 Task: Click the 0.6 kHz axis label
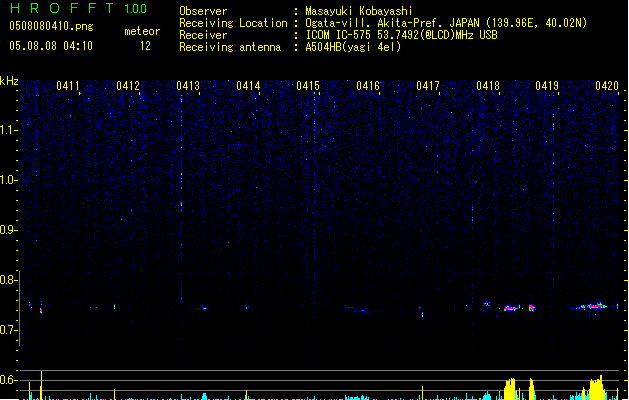(x=9, y=380)
